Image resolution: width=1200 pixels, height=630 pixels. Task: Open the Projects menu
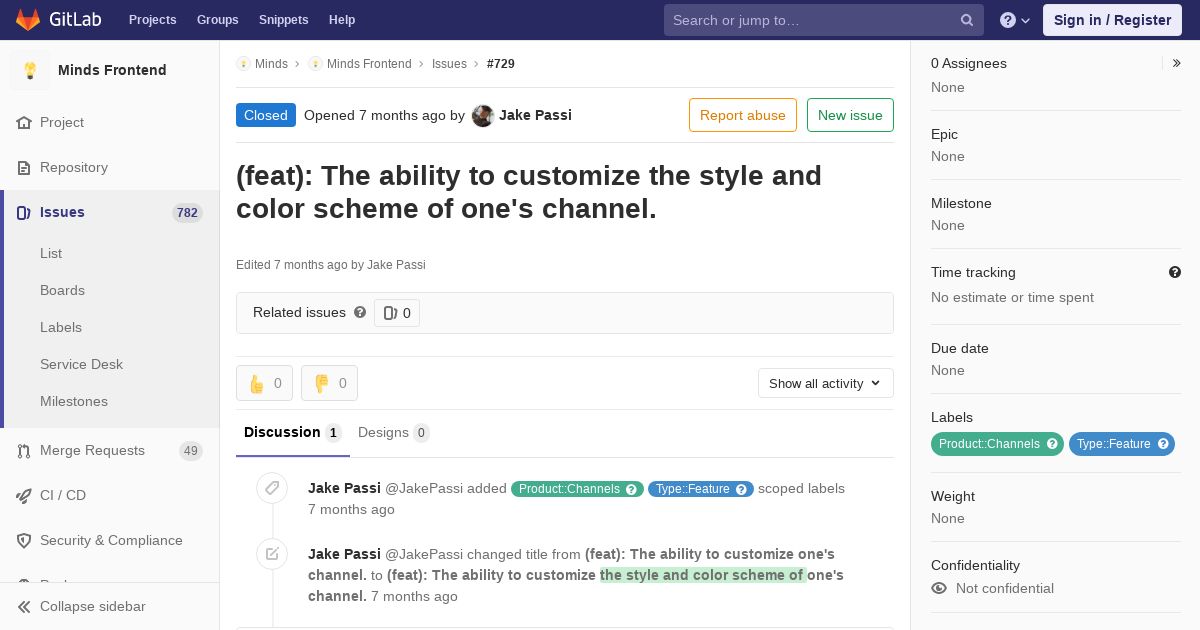pyautogui.click(x=152, y=20)
